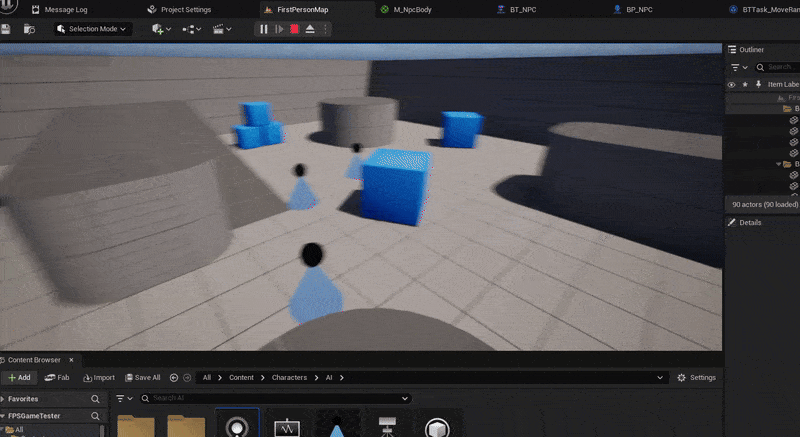
Task: Open the Blueprints dropdown in the main toolbar
Action: coord(191,29)
